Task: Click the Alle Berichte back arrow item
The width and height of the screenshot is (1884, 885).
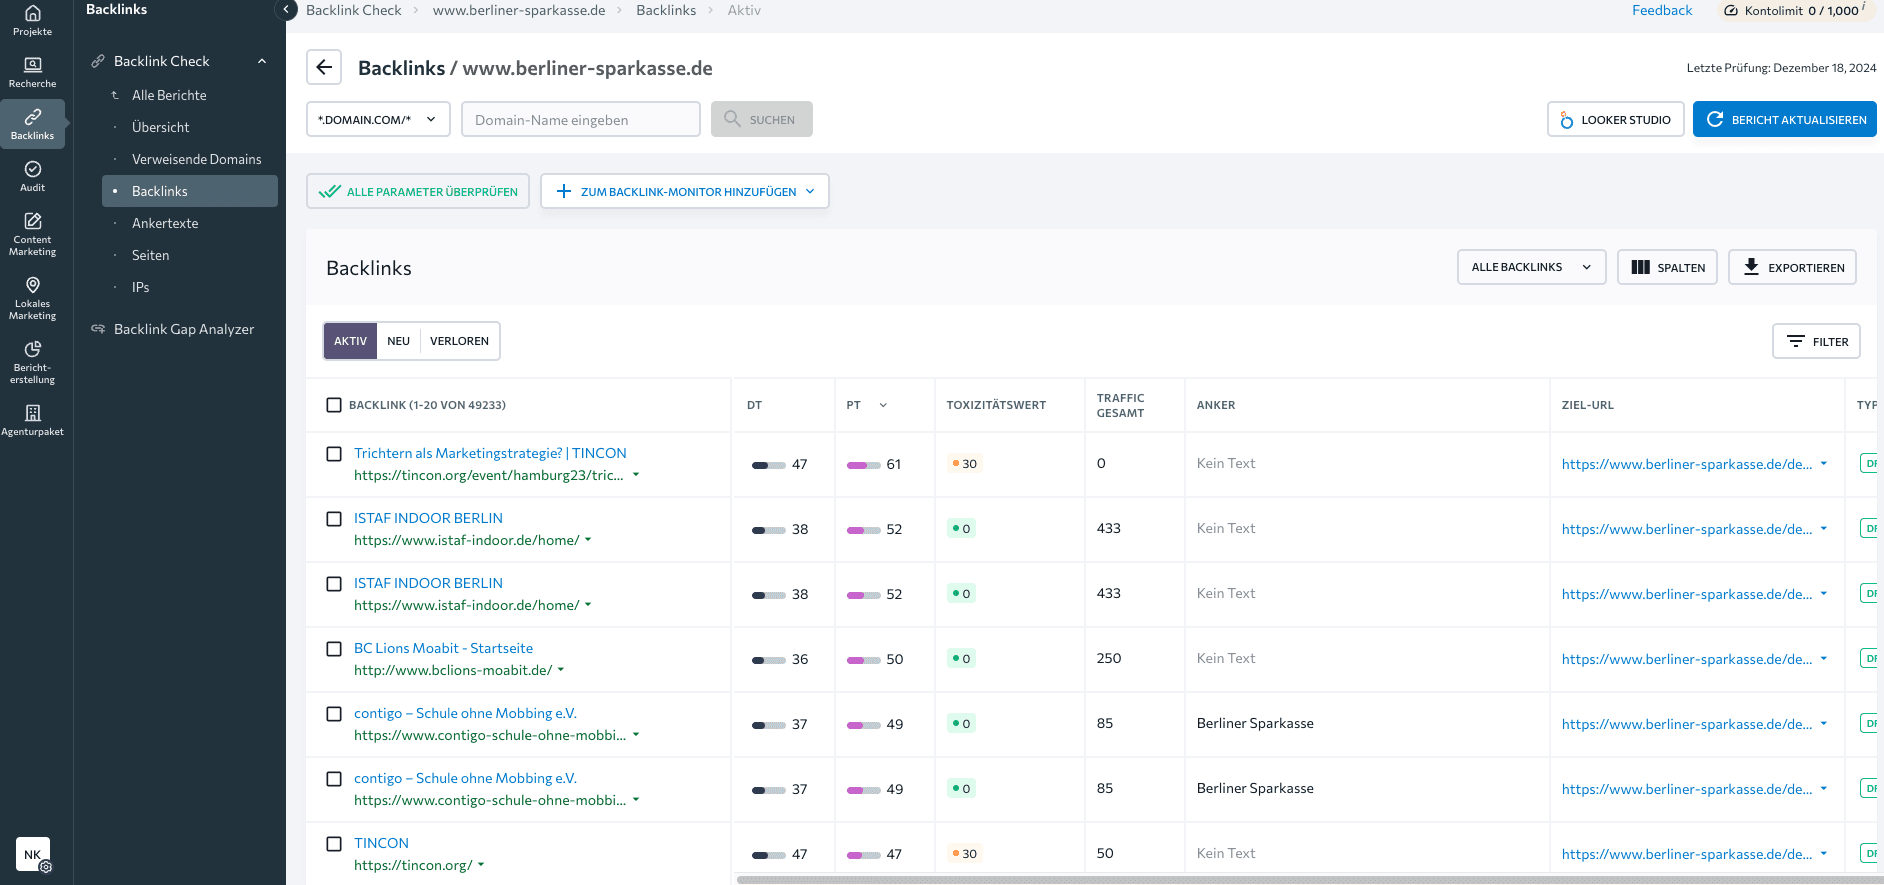Action: coord(115,95)
